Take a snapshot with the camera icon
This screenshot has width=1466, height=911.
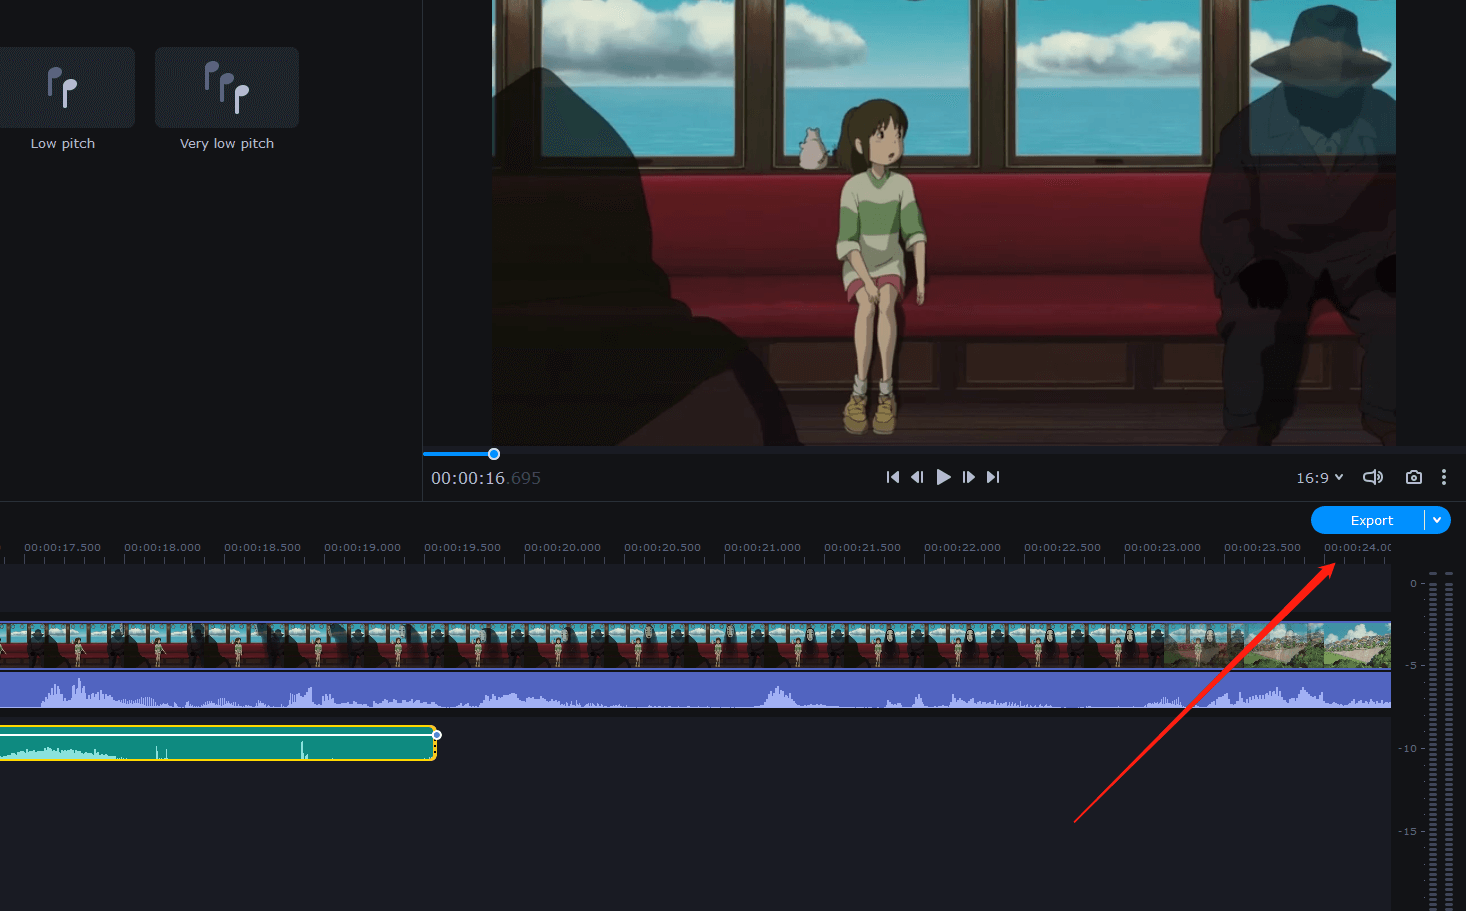(x=1413, y=477)
